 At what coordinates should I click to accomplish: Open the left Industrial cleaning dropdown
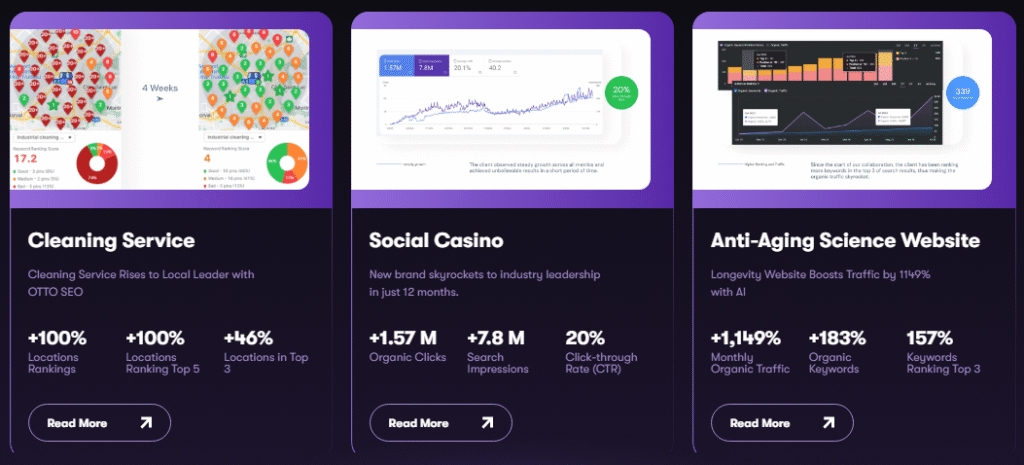43,138
